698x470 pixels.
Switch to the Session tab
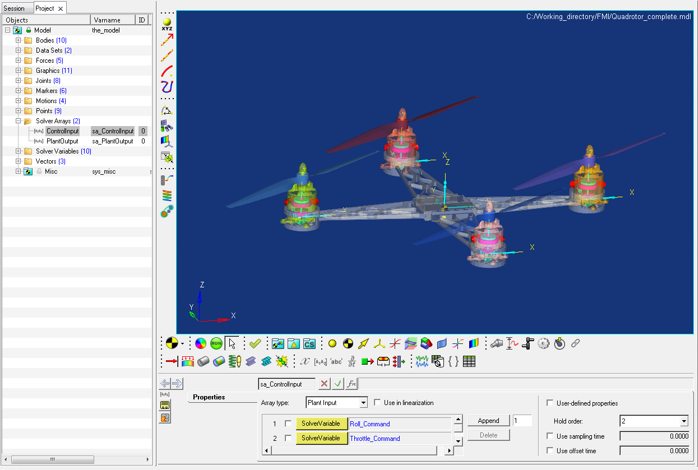[x=14, y=8]
